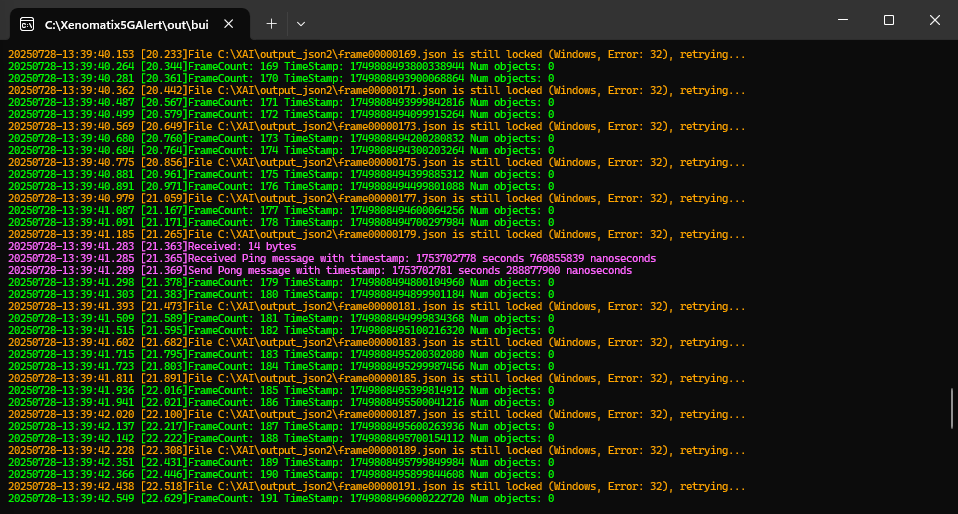This screenshot has width=958, height=514.
Task: Click the "Received Ping message" log line
Action: tap(330, 258)
